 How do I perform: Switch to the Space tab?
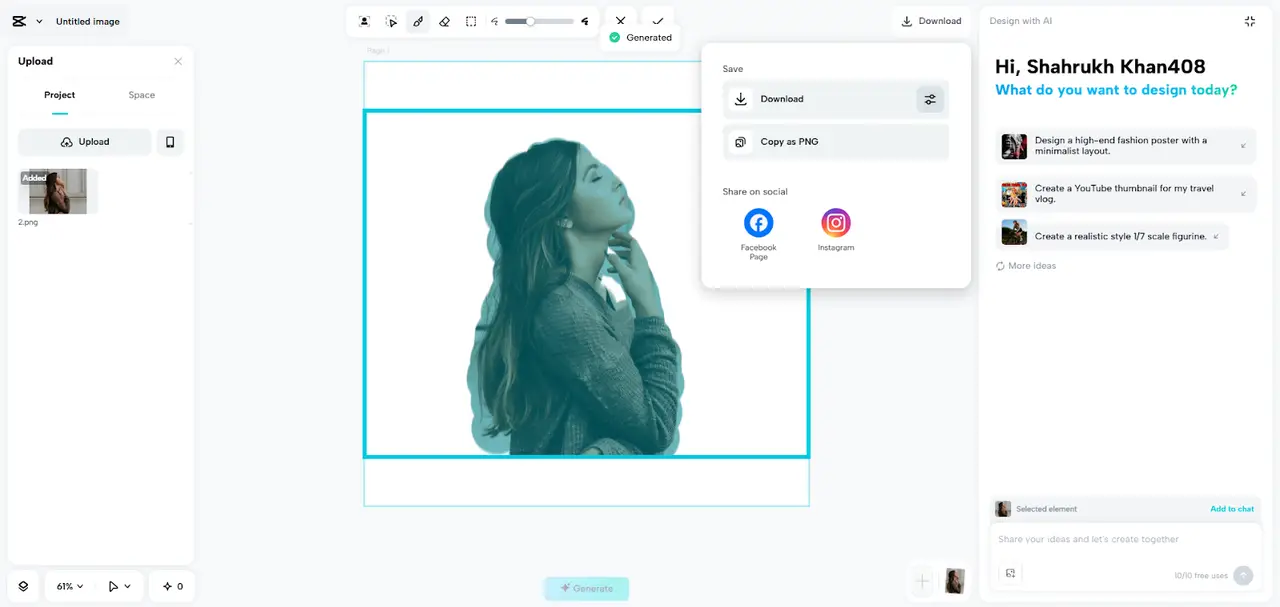tap(142, 95)
